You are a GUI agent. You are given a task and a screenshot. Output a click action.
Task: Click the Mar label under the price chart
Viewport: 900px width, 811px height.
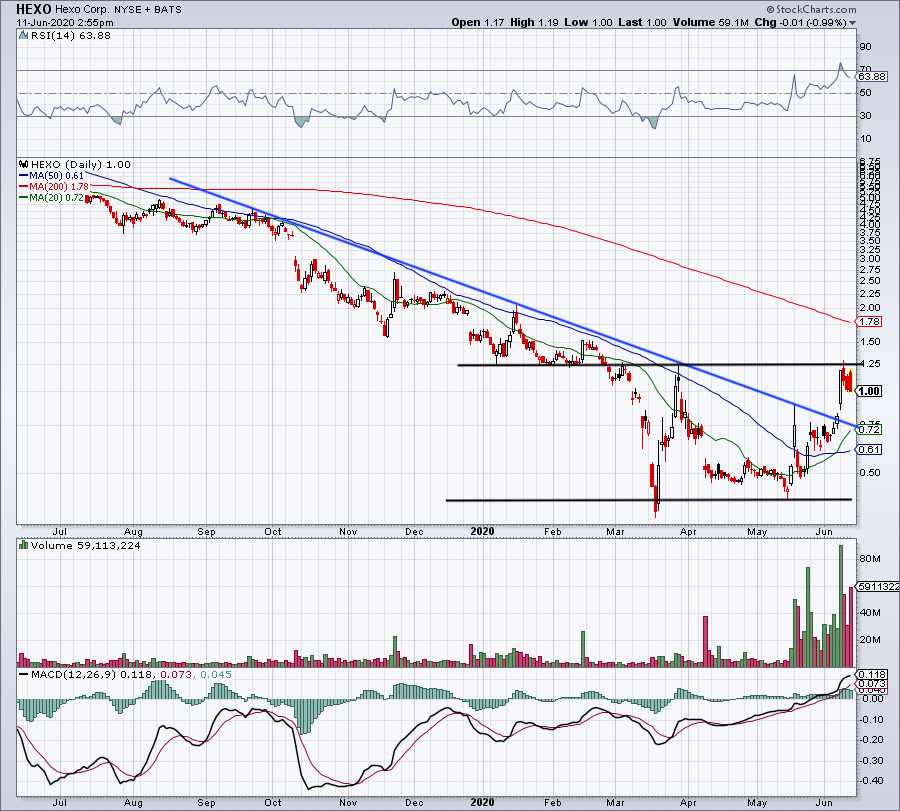pos(615,531)
